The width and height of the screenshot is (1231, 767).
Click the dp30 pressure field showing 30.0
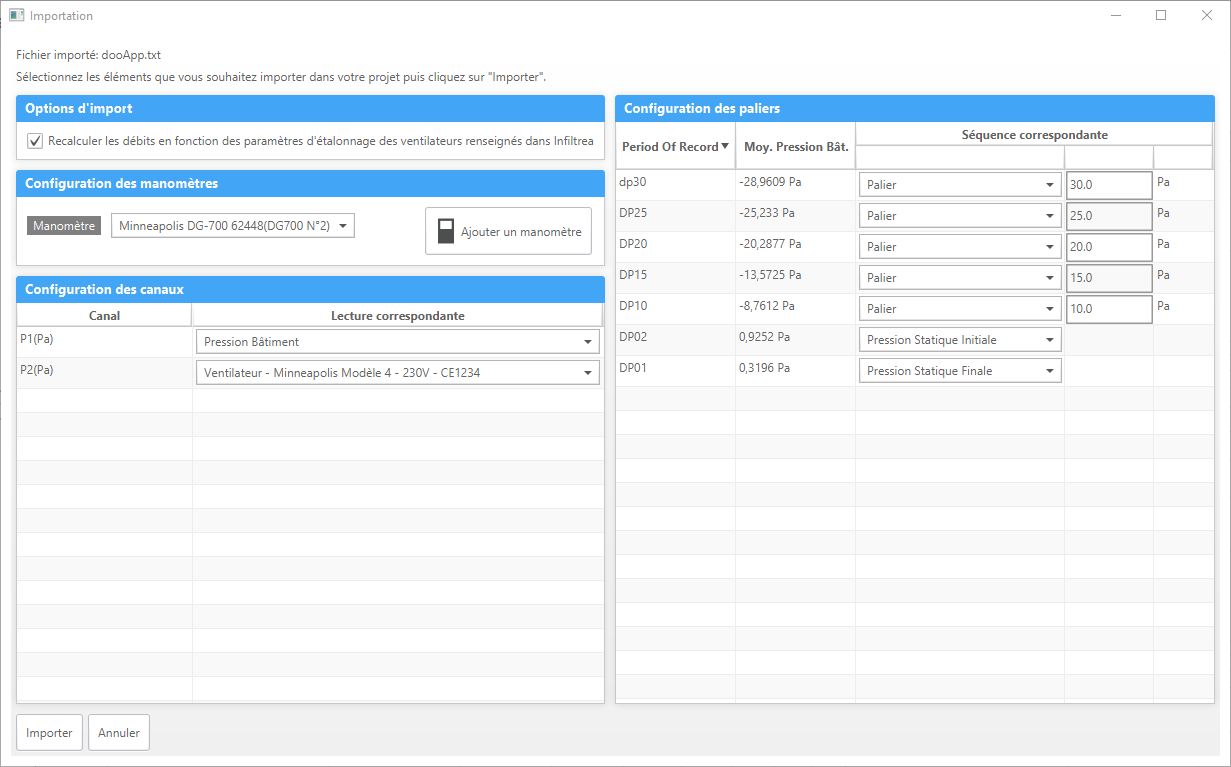(1109, 185)
